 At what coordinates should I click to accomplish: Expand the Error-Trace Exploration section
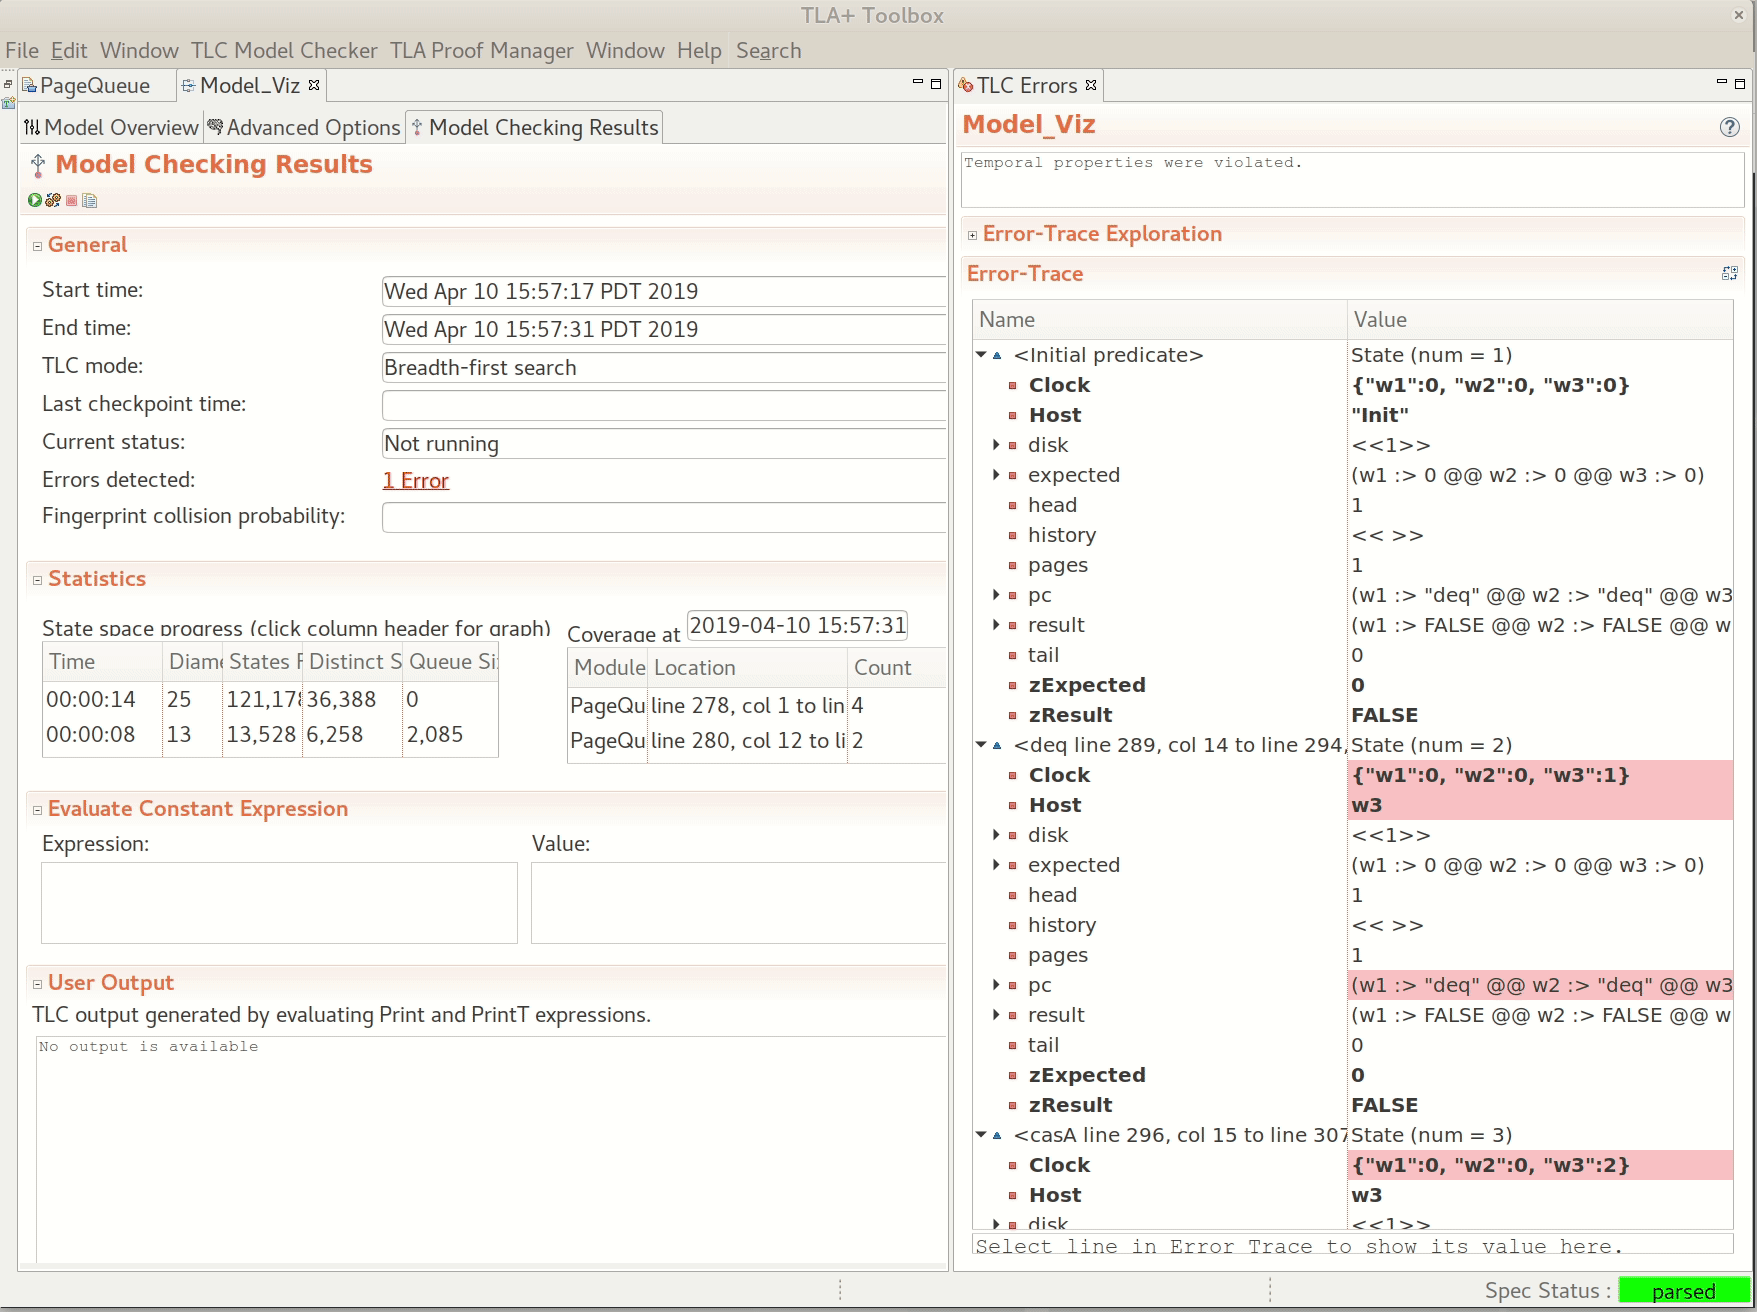click(x=972, y=235)
